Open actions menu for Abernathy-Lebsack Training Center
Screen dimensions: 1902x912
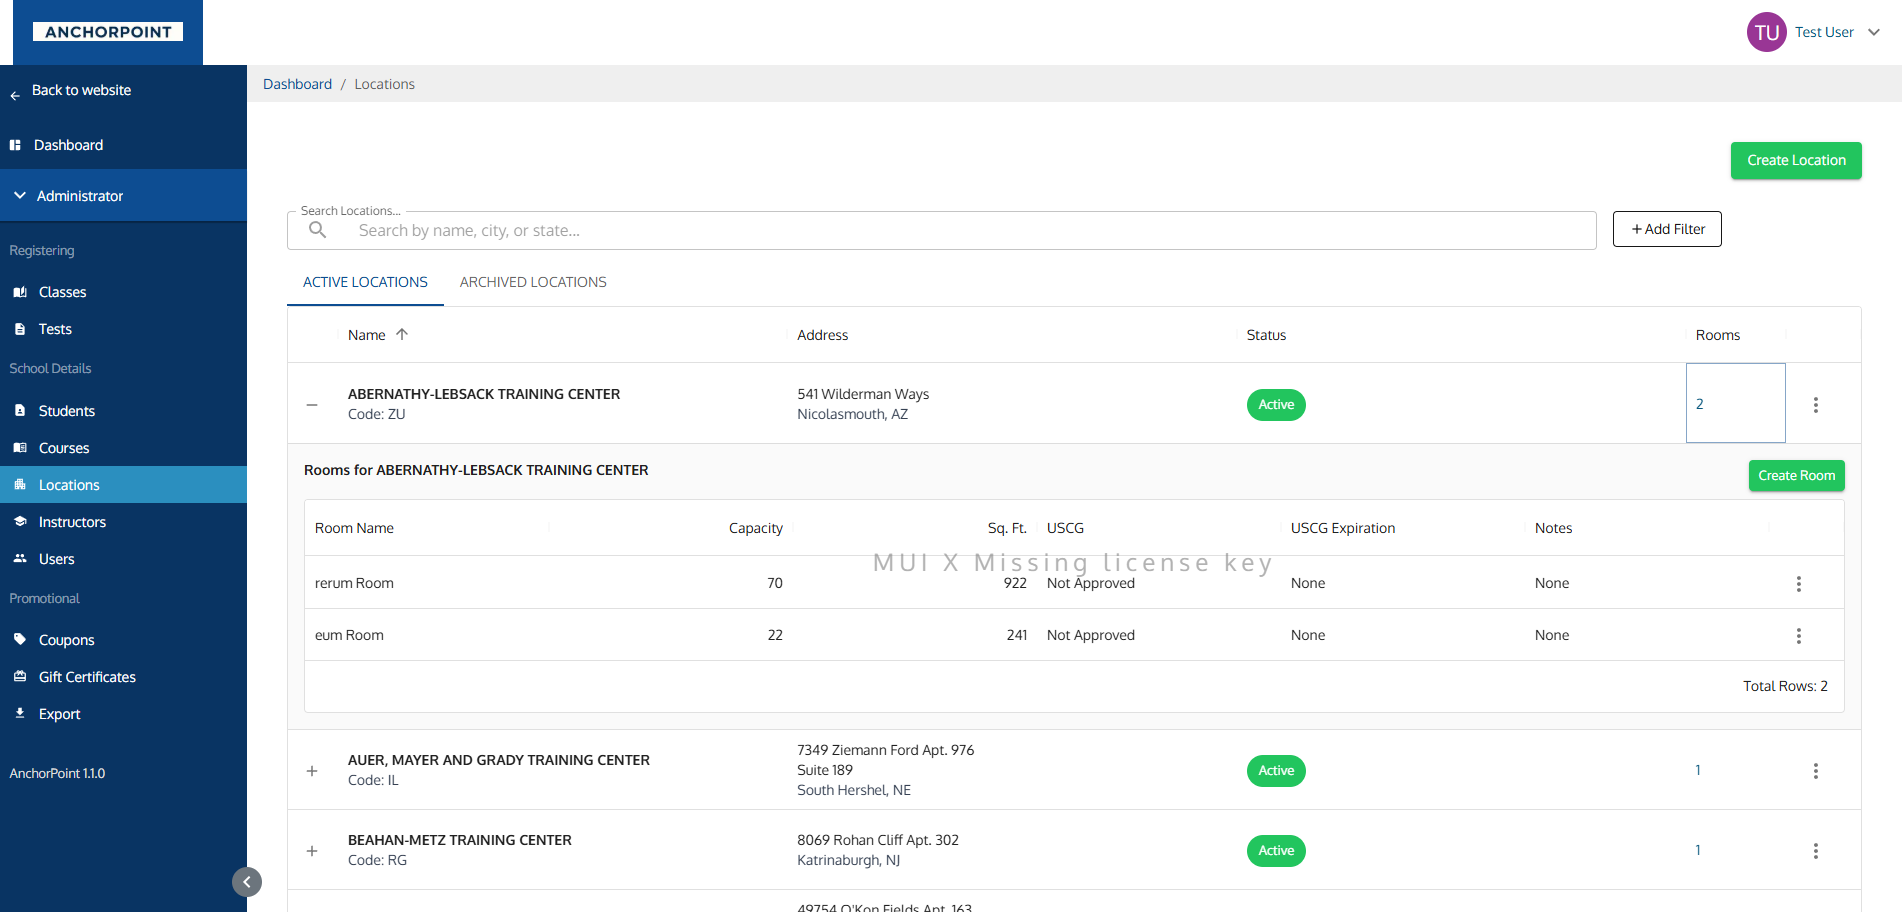point(1815,405)
